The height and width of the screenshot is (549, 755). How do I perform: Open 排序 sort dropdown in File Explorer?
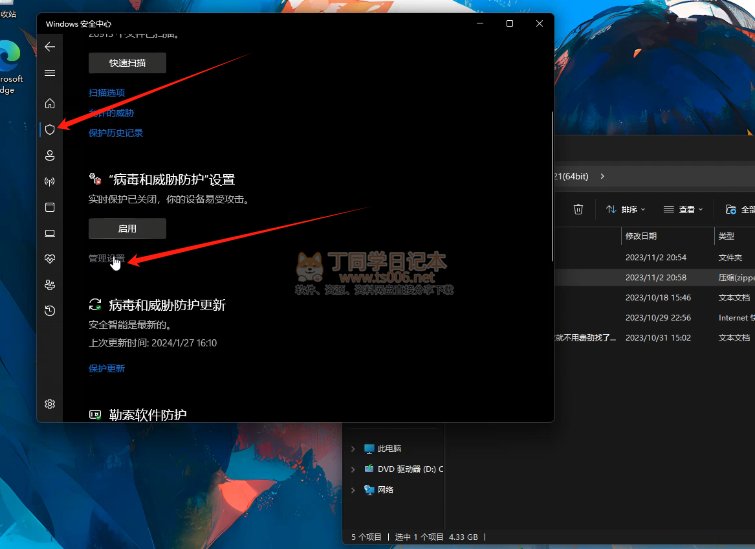[625, 209]
